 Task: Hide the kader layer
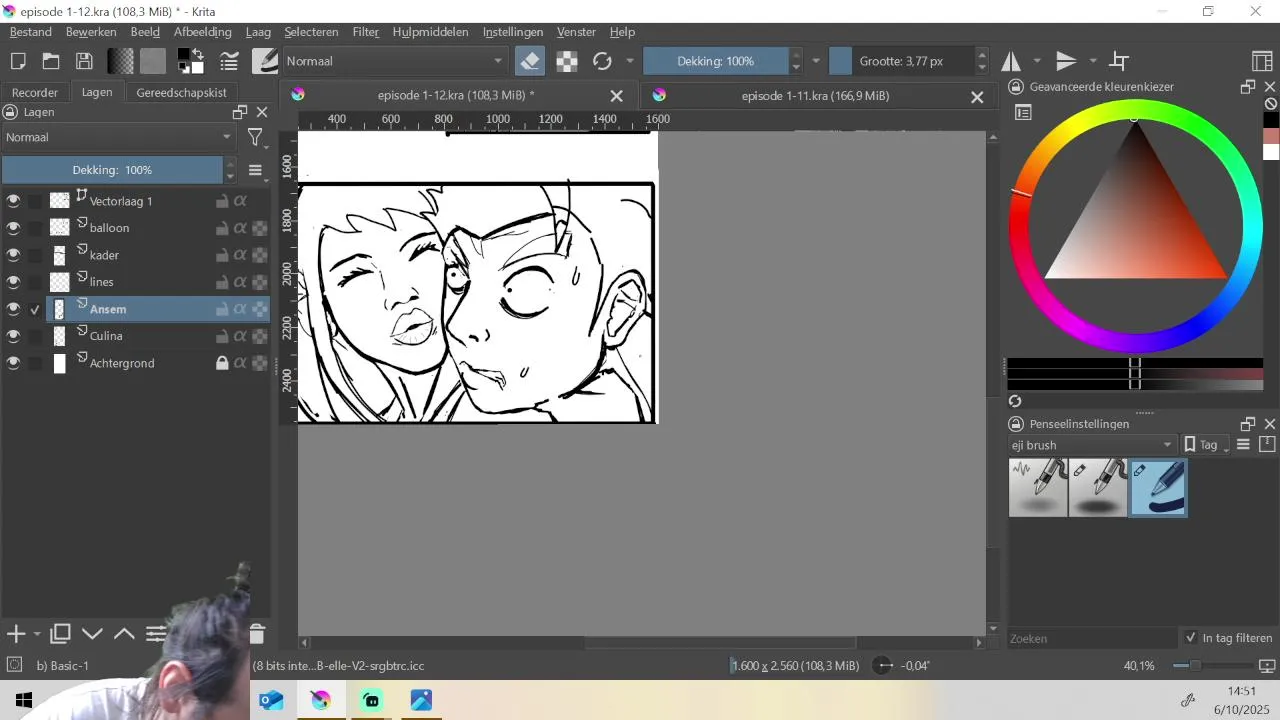point(13,255)
